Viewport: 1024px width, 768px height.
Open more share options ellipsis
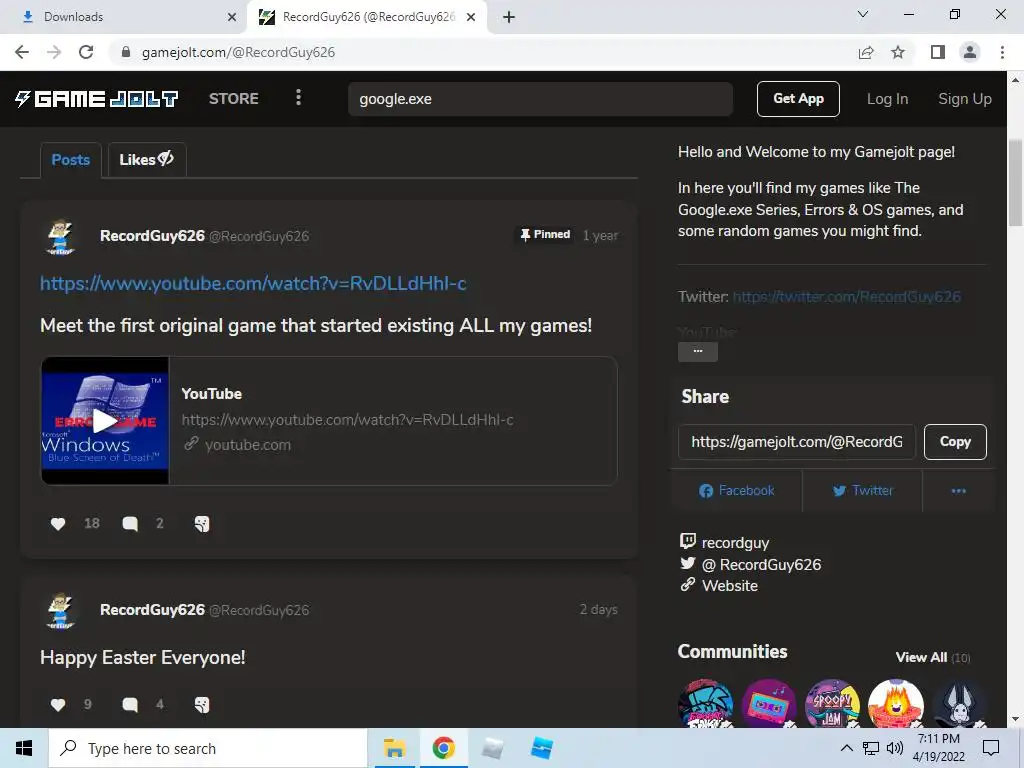tap(958, 490)
